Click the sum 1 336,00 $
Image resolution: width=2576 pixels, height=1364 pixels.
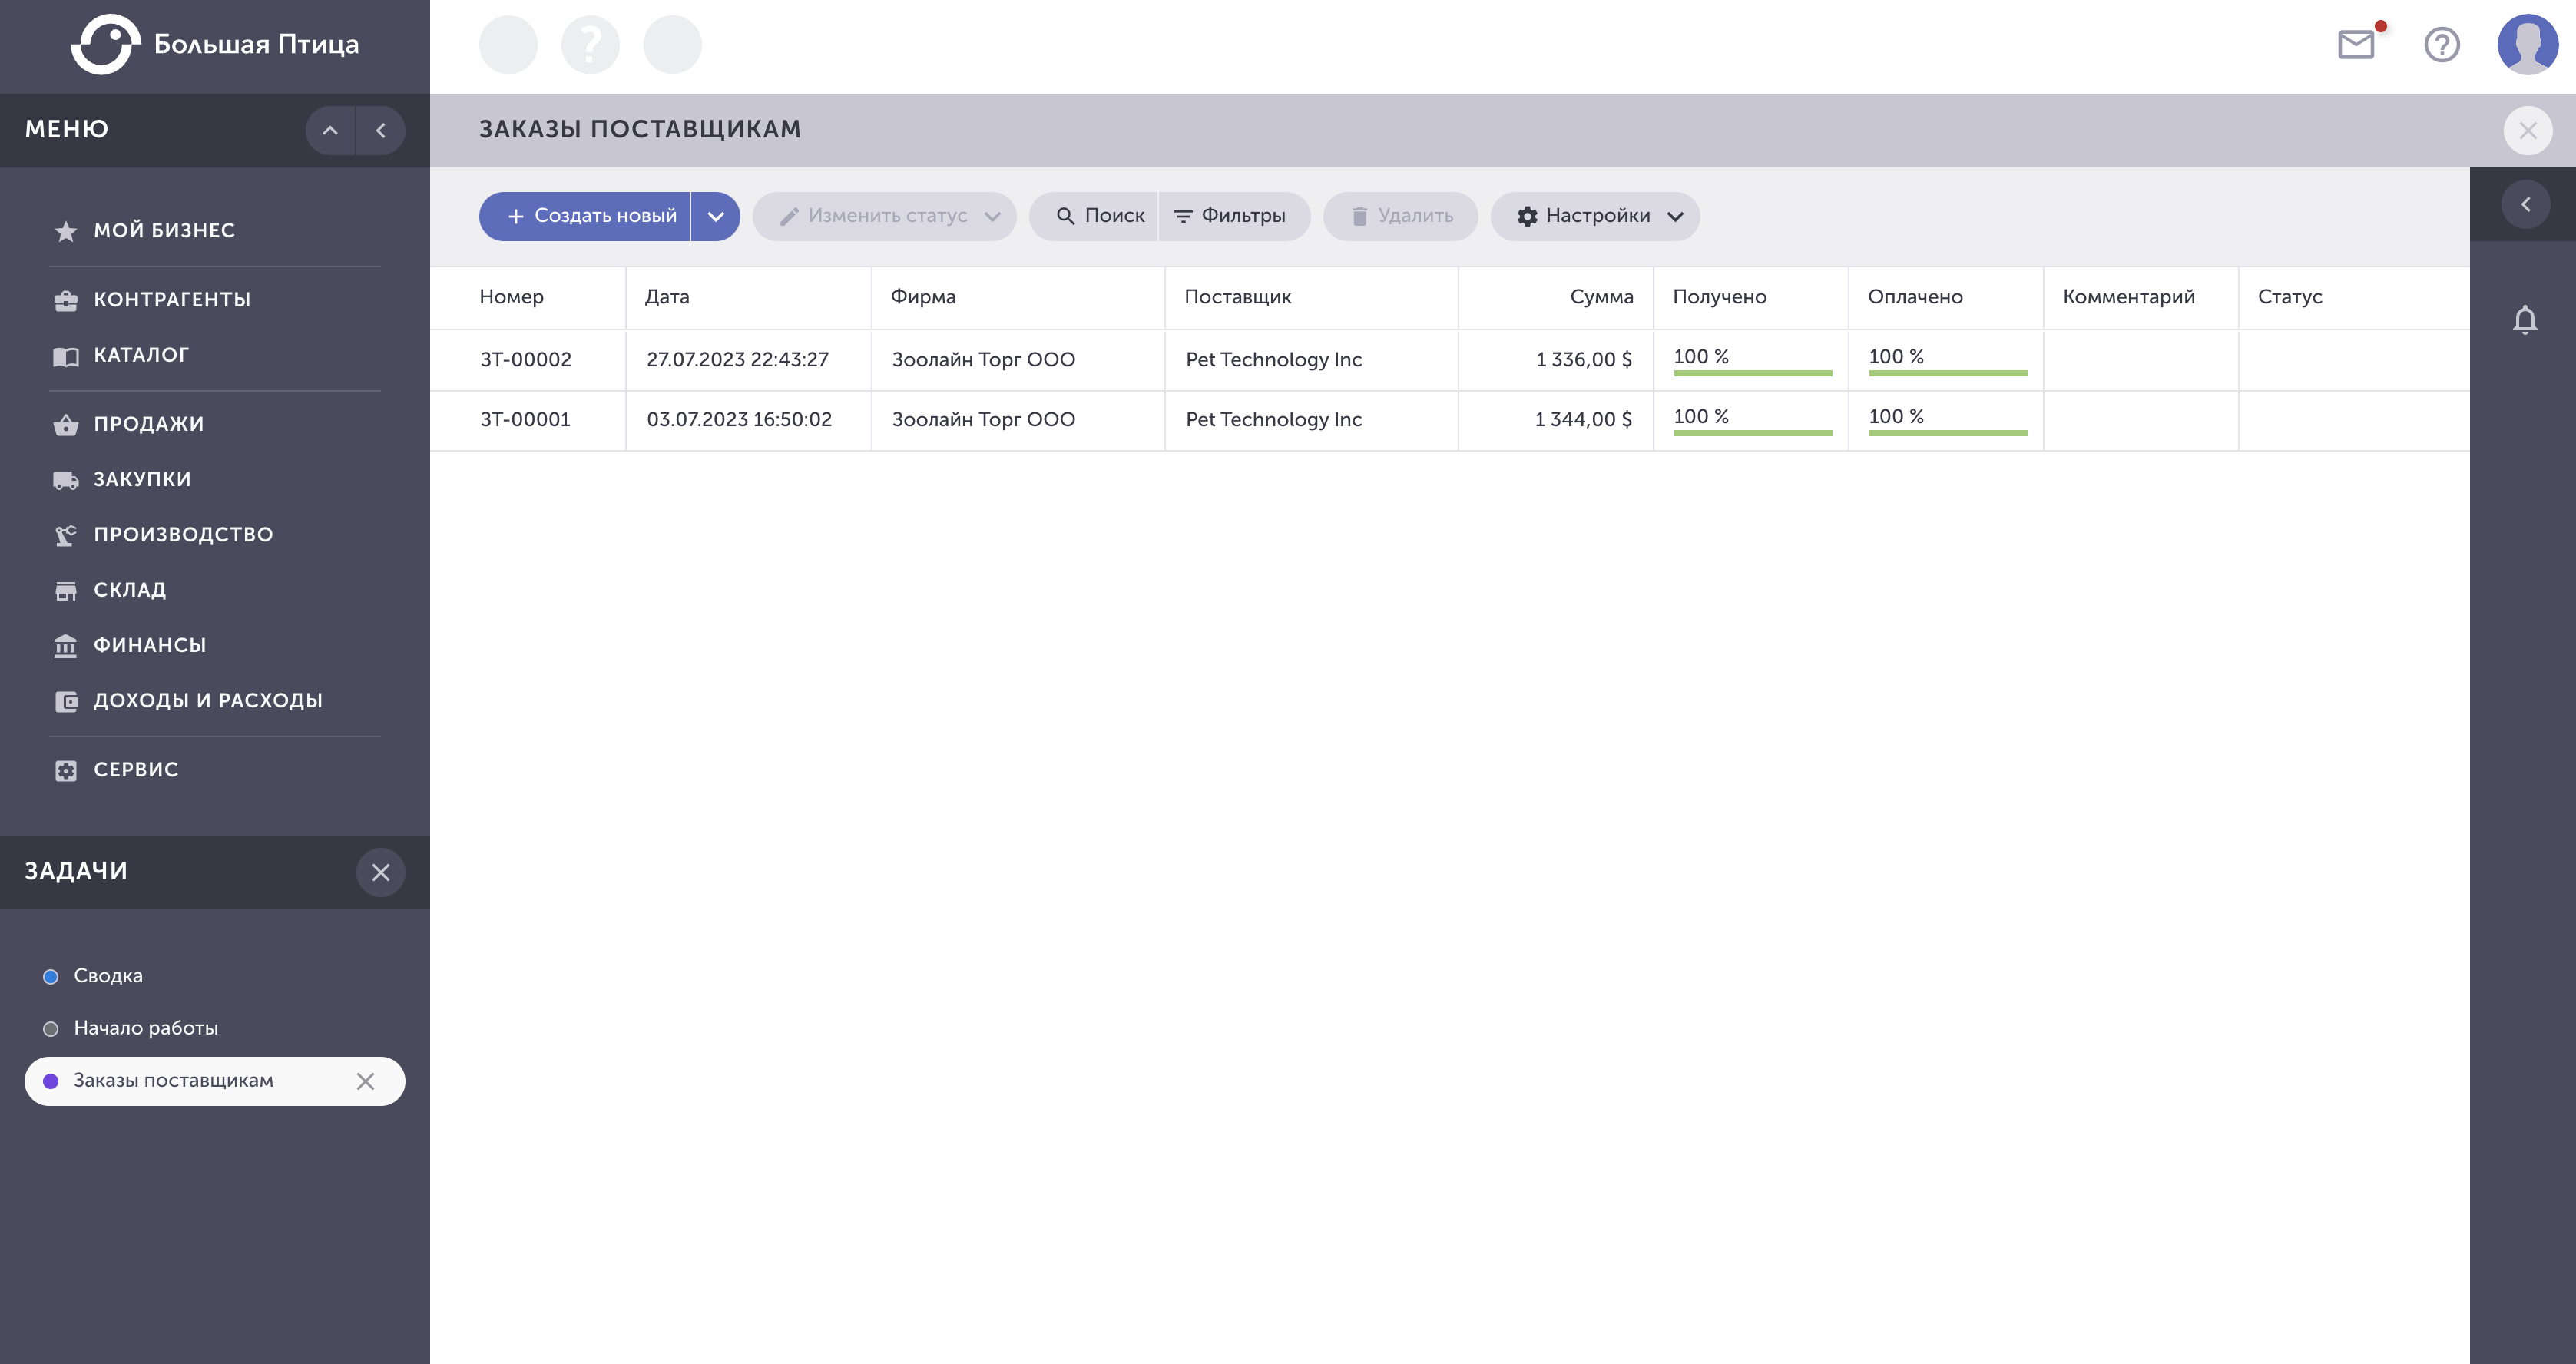[x=1584, y=360]
